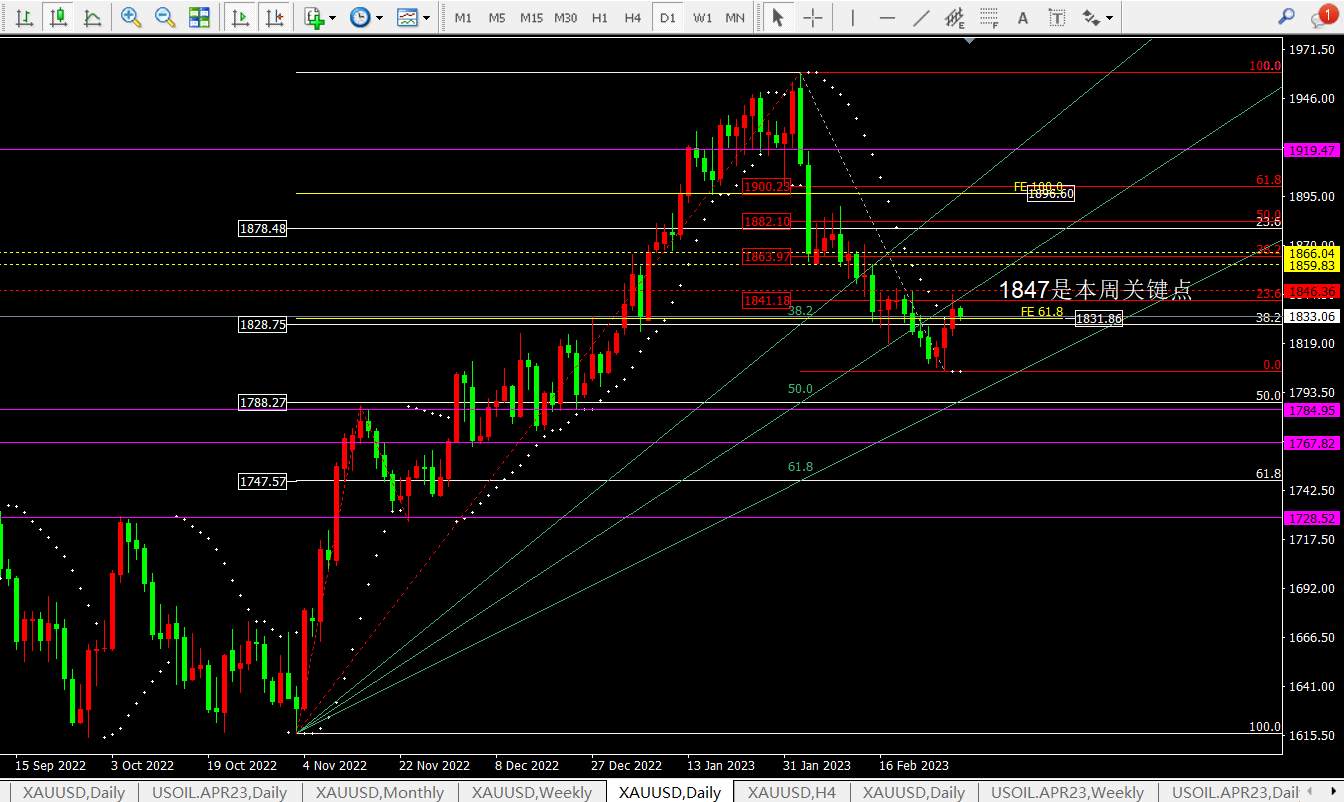Expand the templates dropdown arrow
Screen dimensions: 1344x802
(427, 18)
